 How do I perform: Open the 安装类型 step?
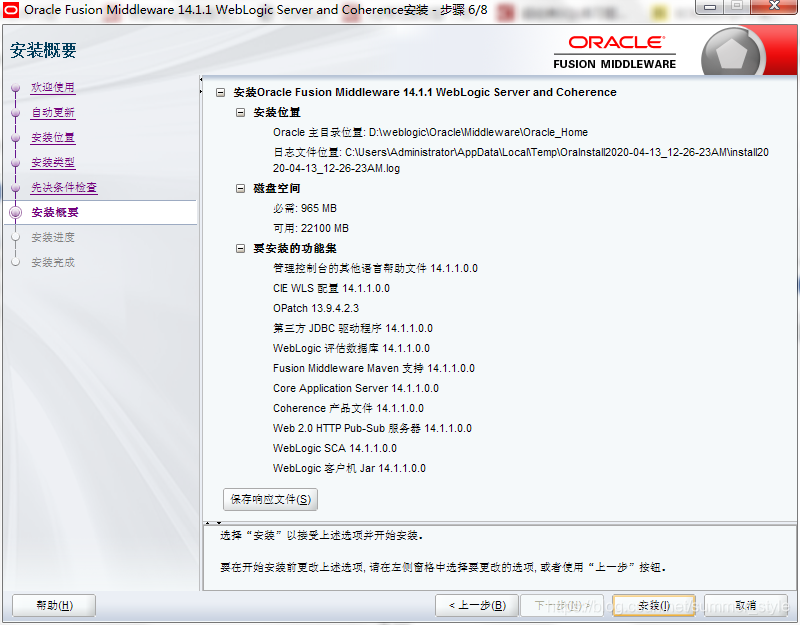coord(53,162)
